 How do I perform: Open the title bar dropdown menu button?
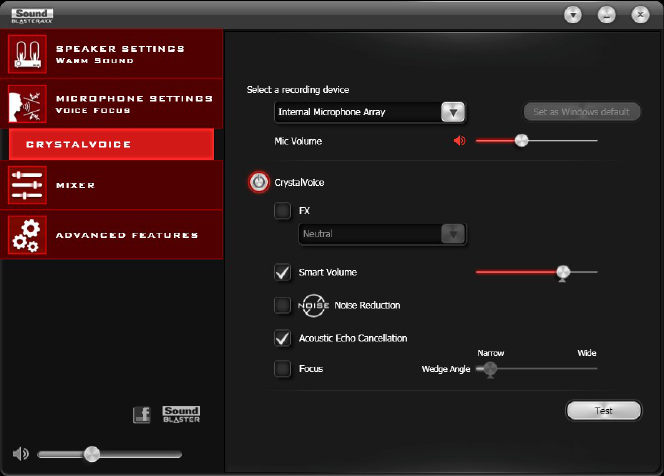(573, 15)
